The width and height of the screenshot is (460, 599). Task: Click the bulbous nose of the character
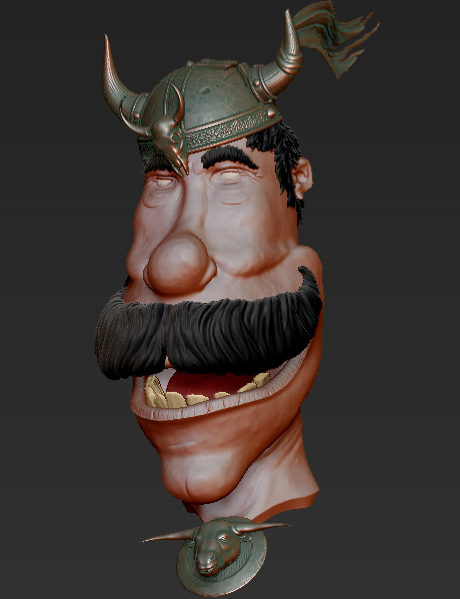(180, 264)
